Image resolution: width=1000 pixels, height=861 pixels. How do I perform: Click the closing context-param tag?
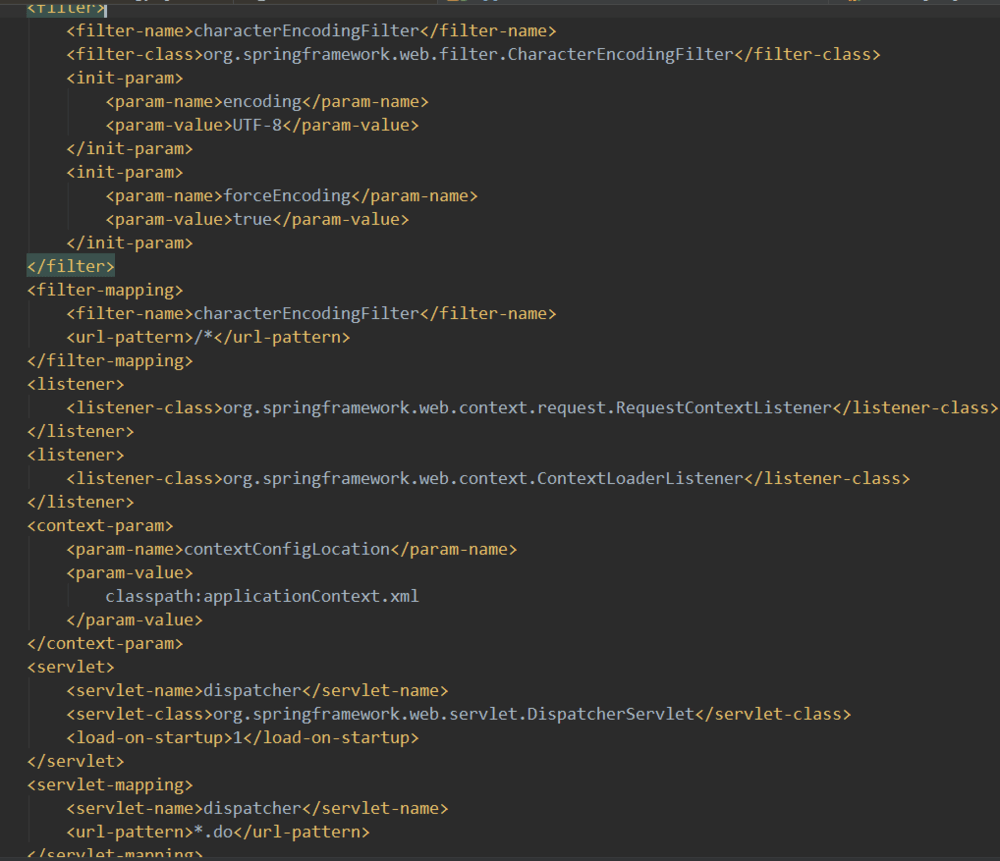(105, 644)
